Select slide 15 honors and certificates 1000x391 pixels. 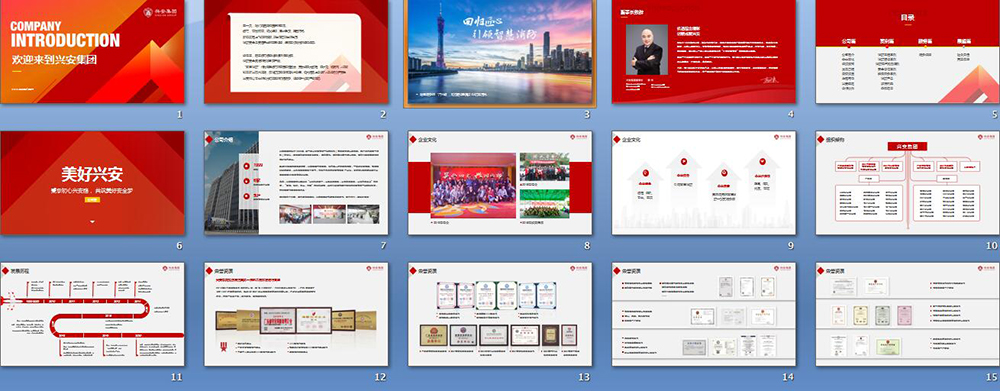pos(908,314)
